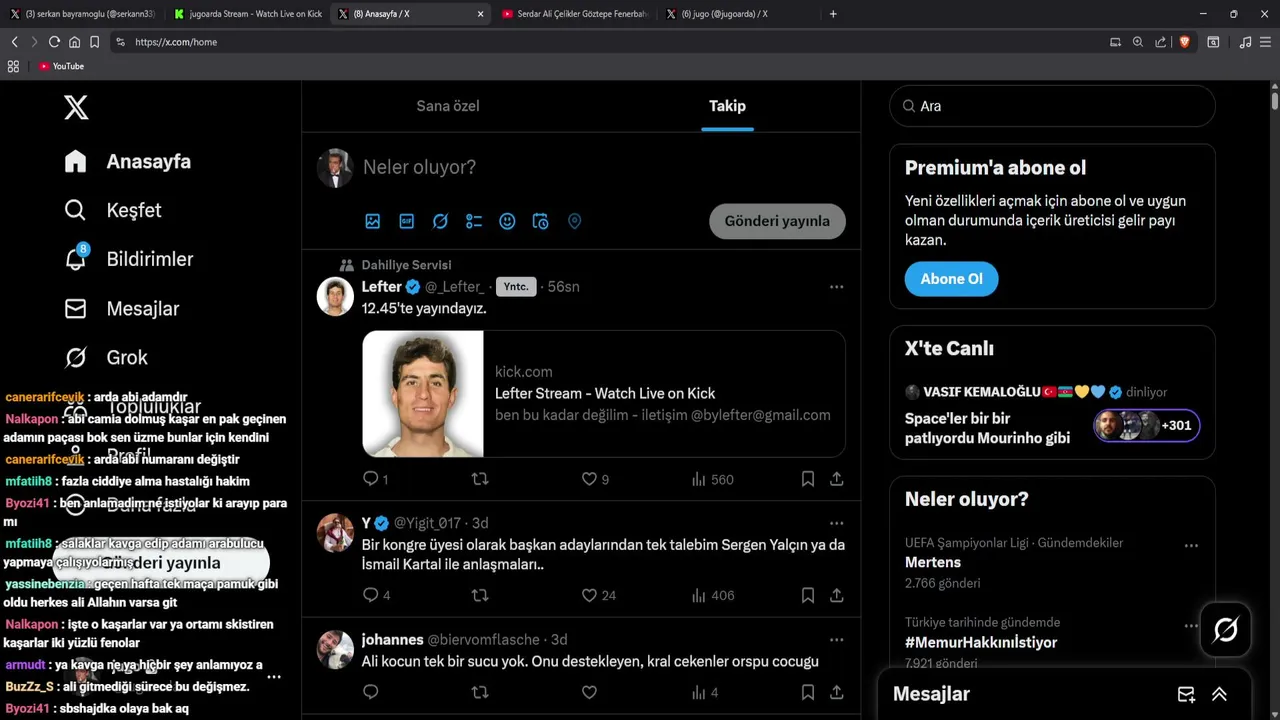Reply to johannes's post
The width and height of the screenshot is (1280, 720).
pos(370,692)
